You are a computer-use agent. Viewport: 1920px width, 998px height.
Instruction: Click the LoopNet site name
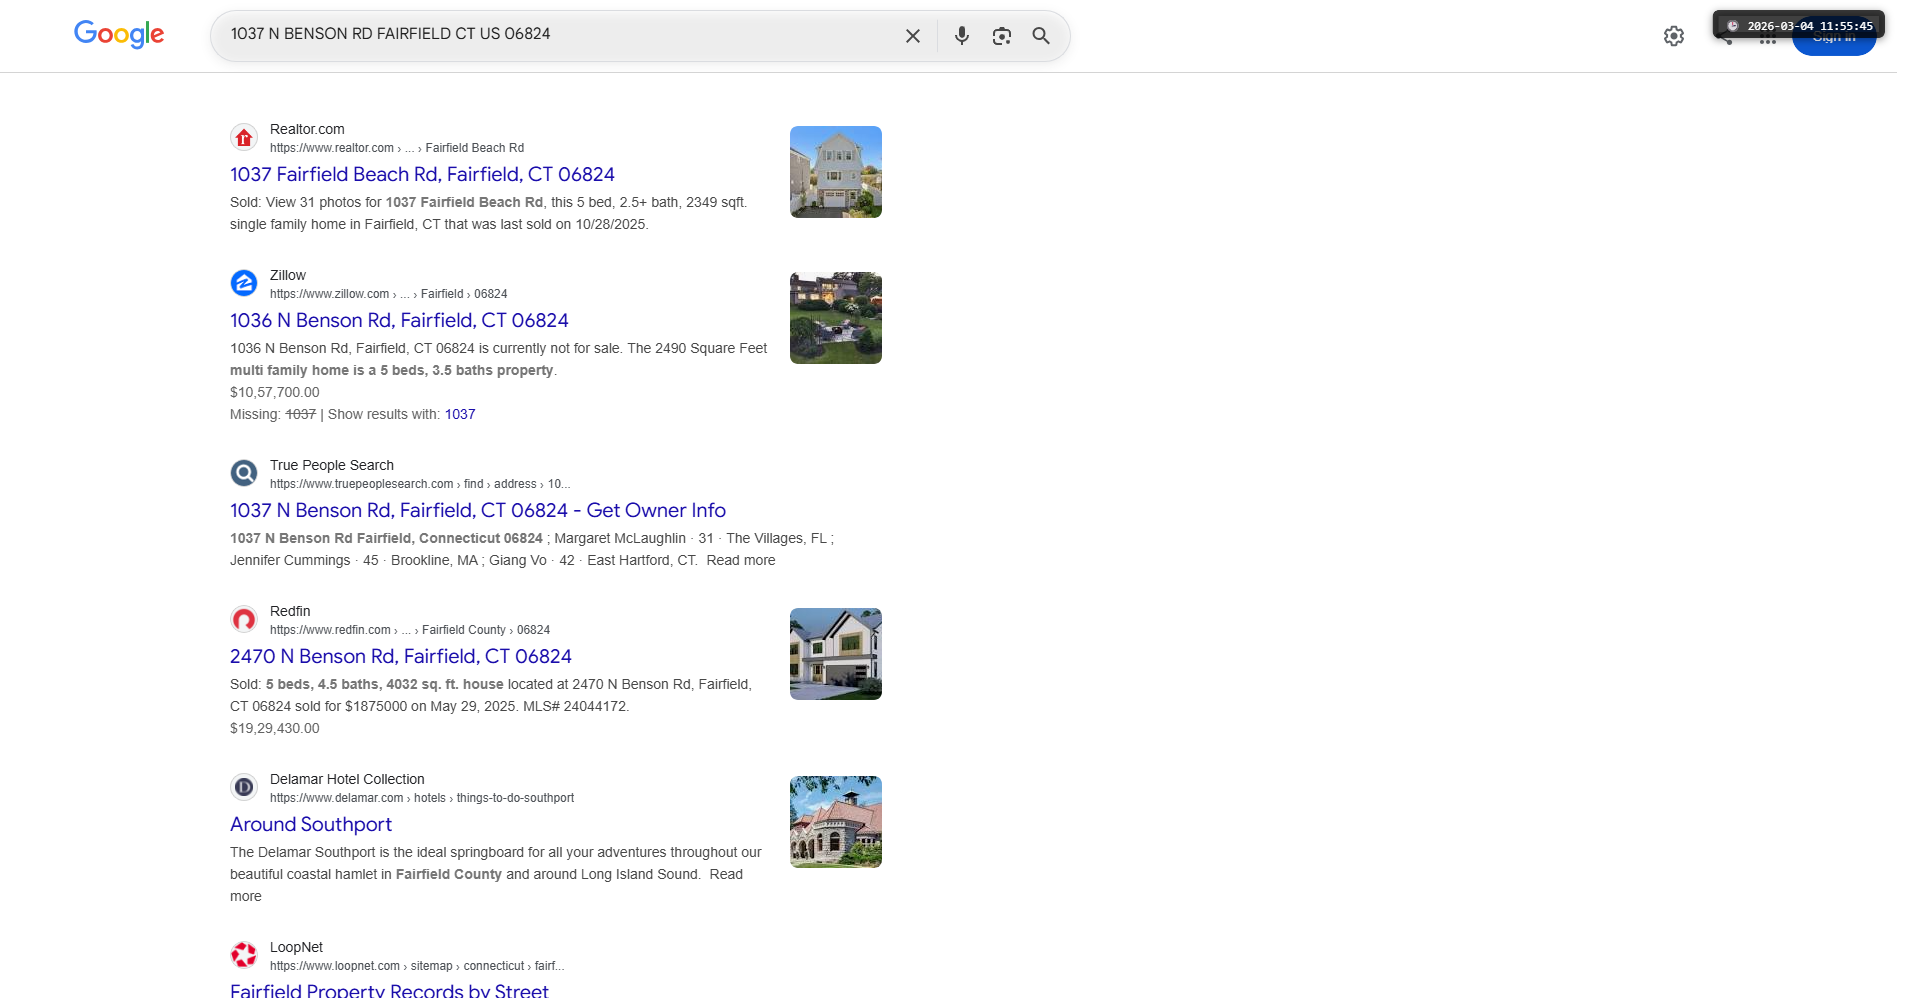pos(296,947)
